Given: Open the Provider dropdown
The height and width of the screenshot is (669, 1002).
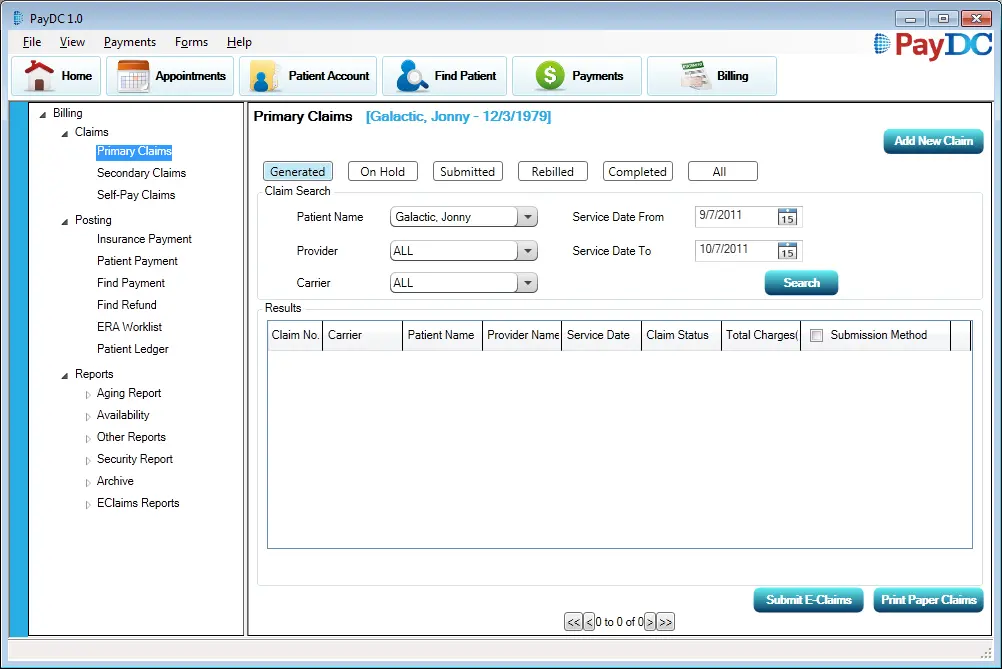Looking at the screenshot, I should [527, 250].
